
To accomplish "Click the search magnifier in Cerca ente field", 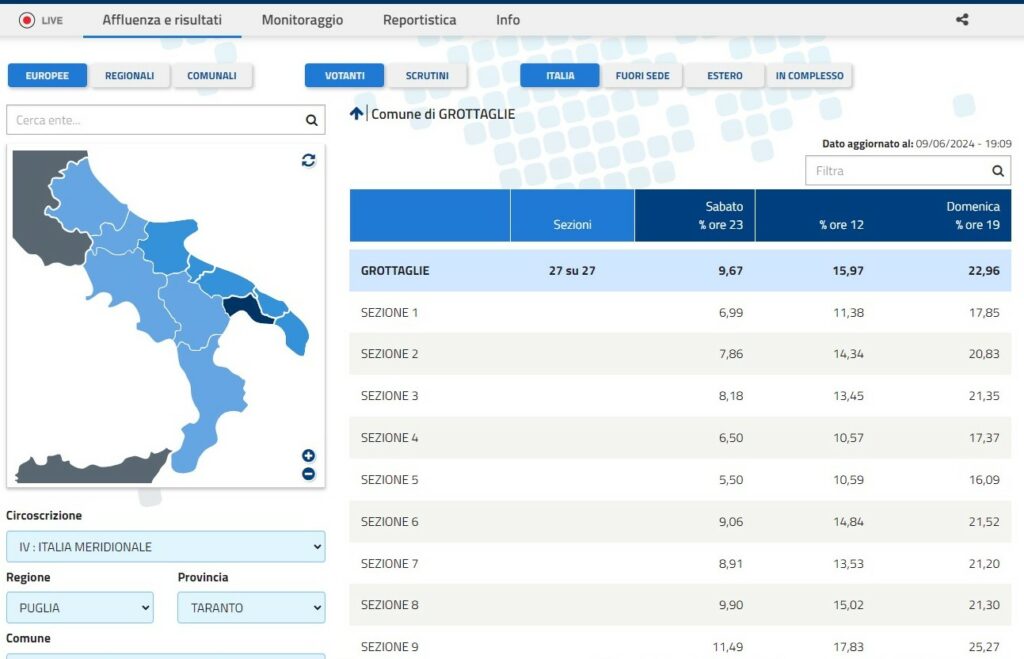I will pos(312,120).
